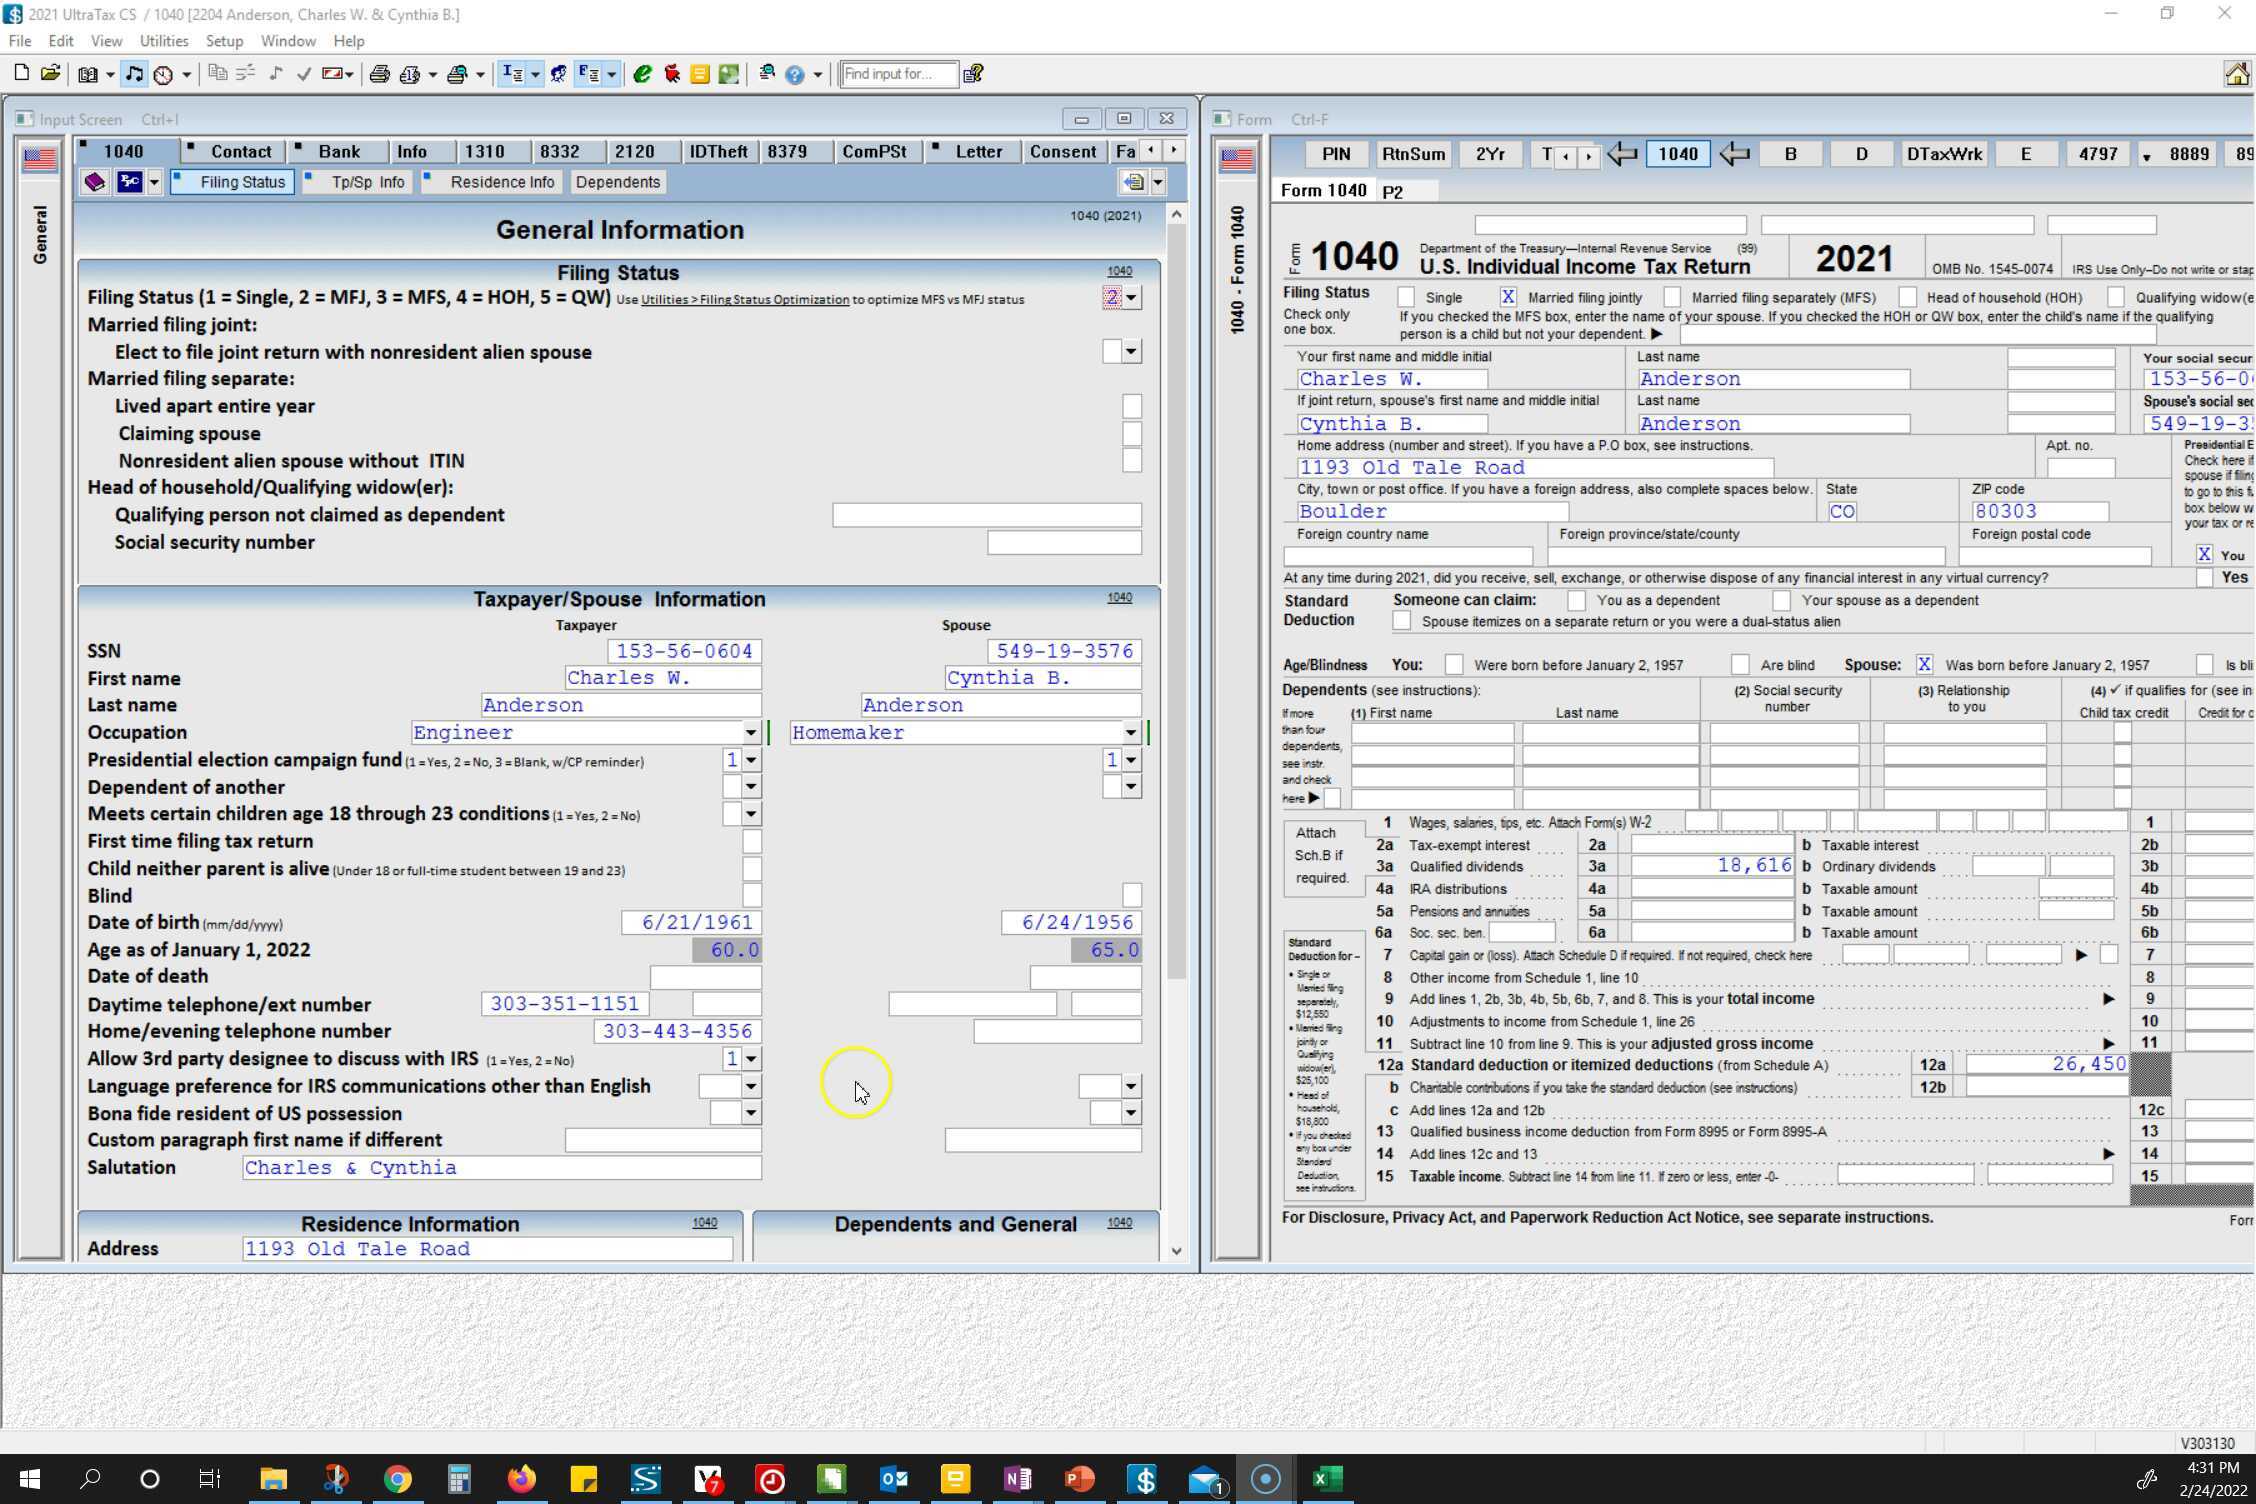The image size is (2256, 1504).
Task: Open the Filing Status dropdown
Action: coord(1131,297)
